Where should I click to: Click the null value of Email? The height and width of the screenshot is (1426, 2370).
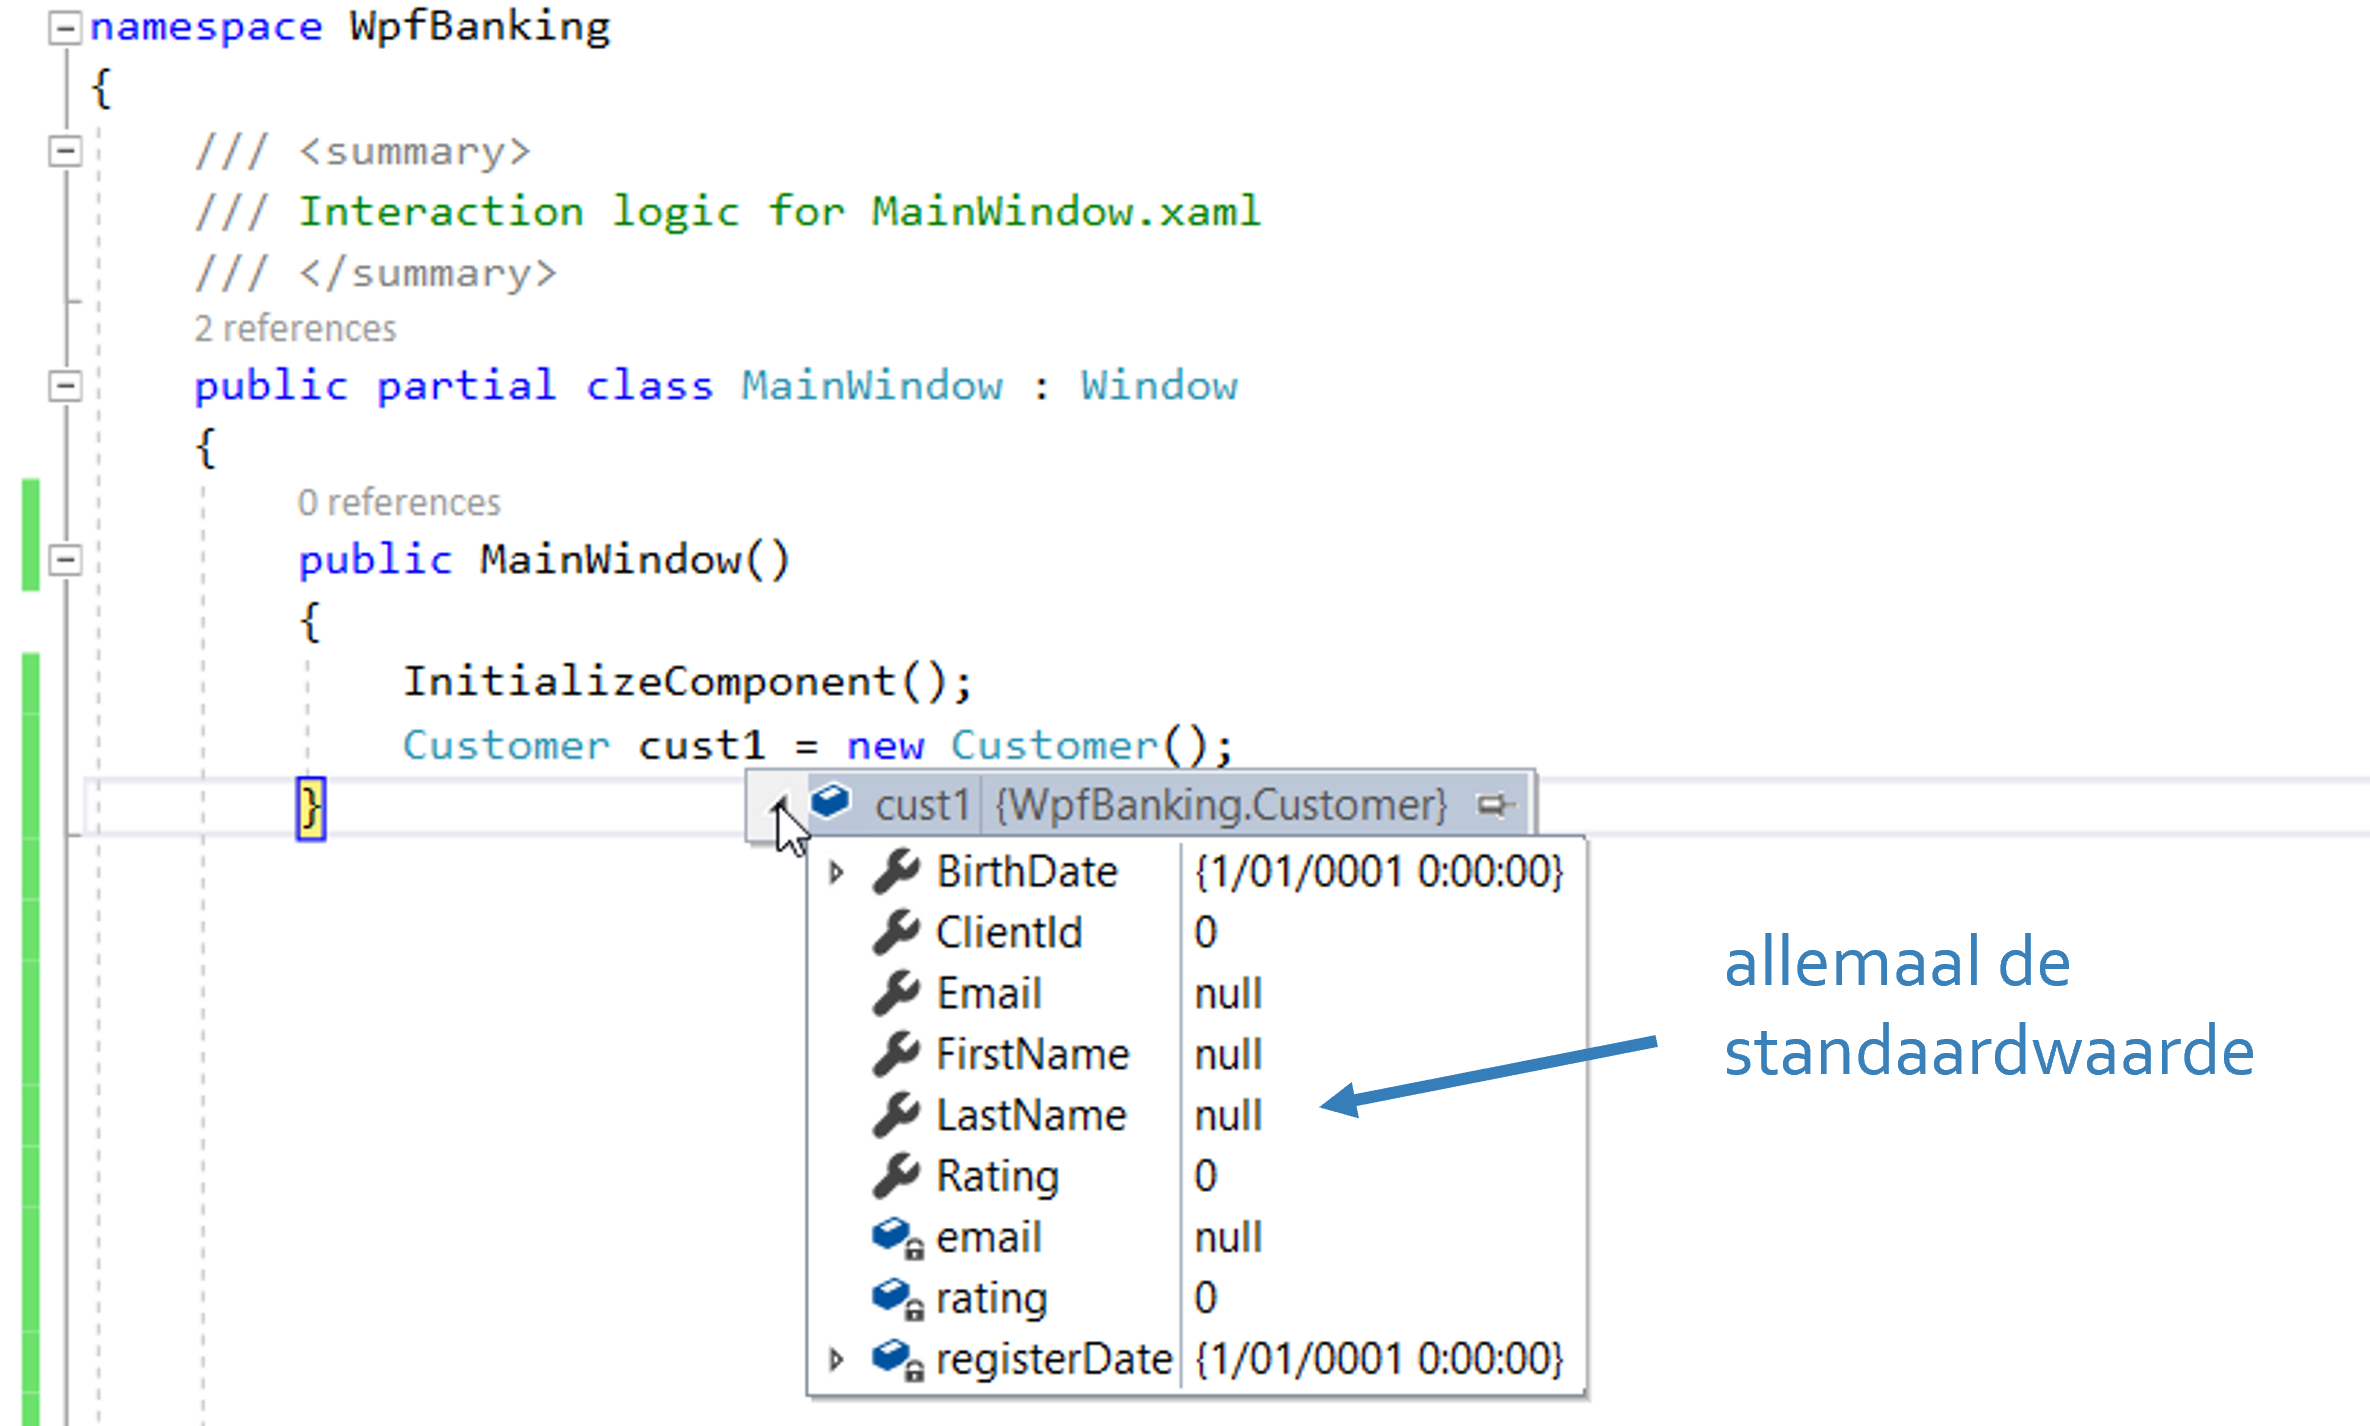click(1228, 994)
